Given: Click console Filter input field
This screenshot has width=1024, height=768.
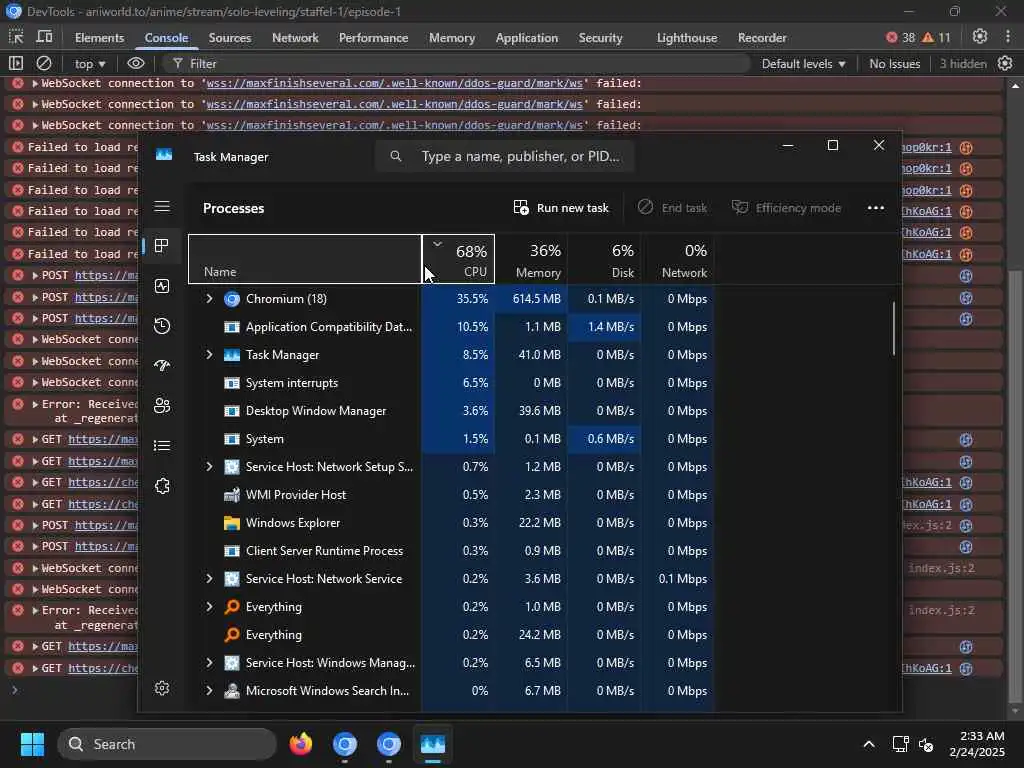Looking at the screenshot, I should pos(455,63).
